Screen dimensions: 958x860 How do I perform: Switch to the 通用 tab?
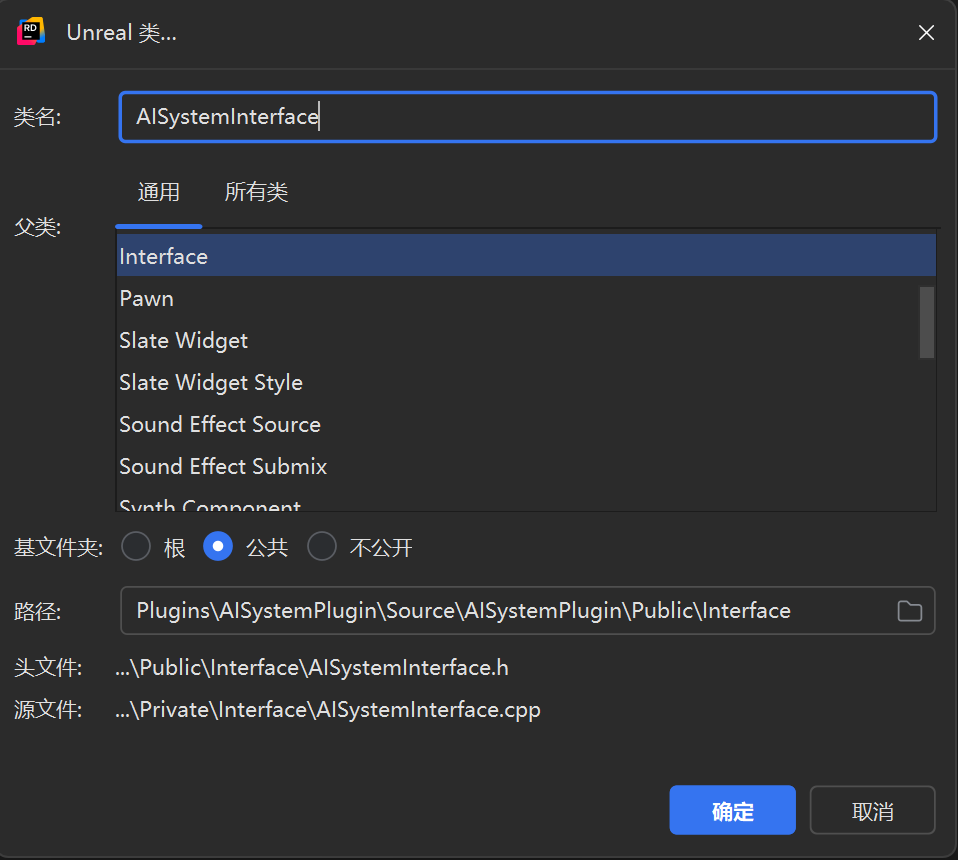click(158, 192)
